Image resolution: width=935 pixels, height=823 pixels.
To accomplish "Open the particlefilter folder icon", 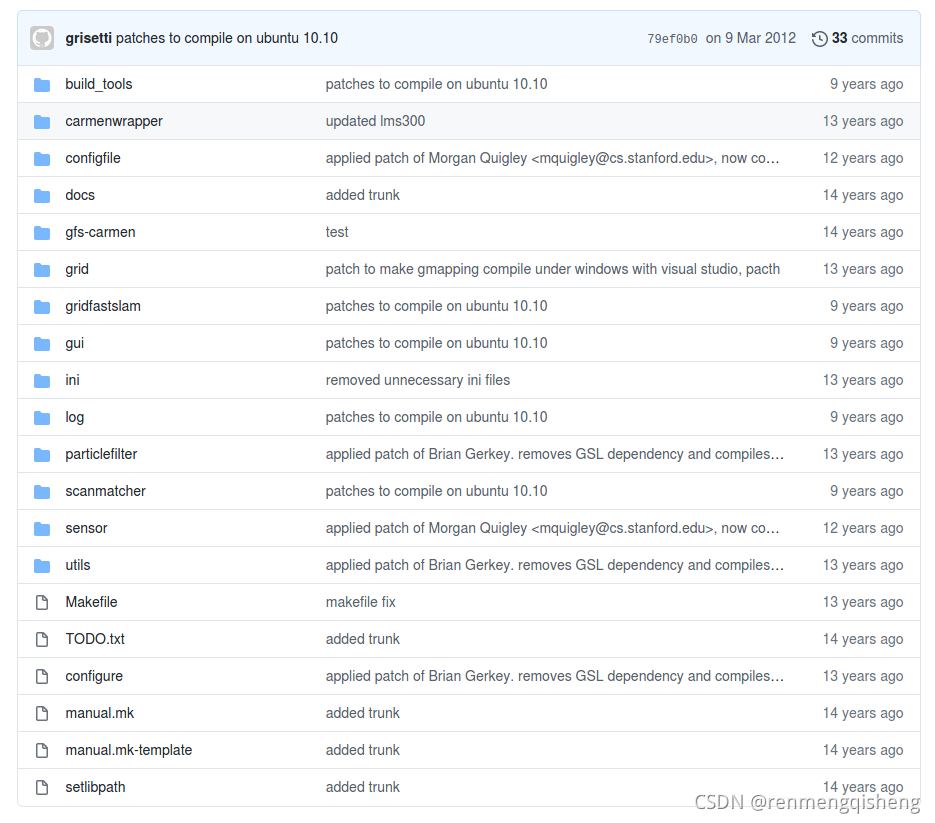I will coord(41,454).
